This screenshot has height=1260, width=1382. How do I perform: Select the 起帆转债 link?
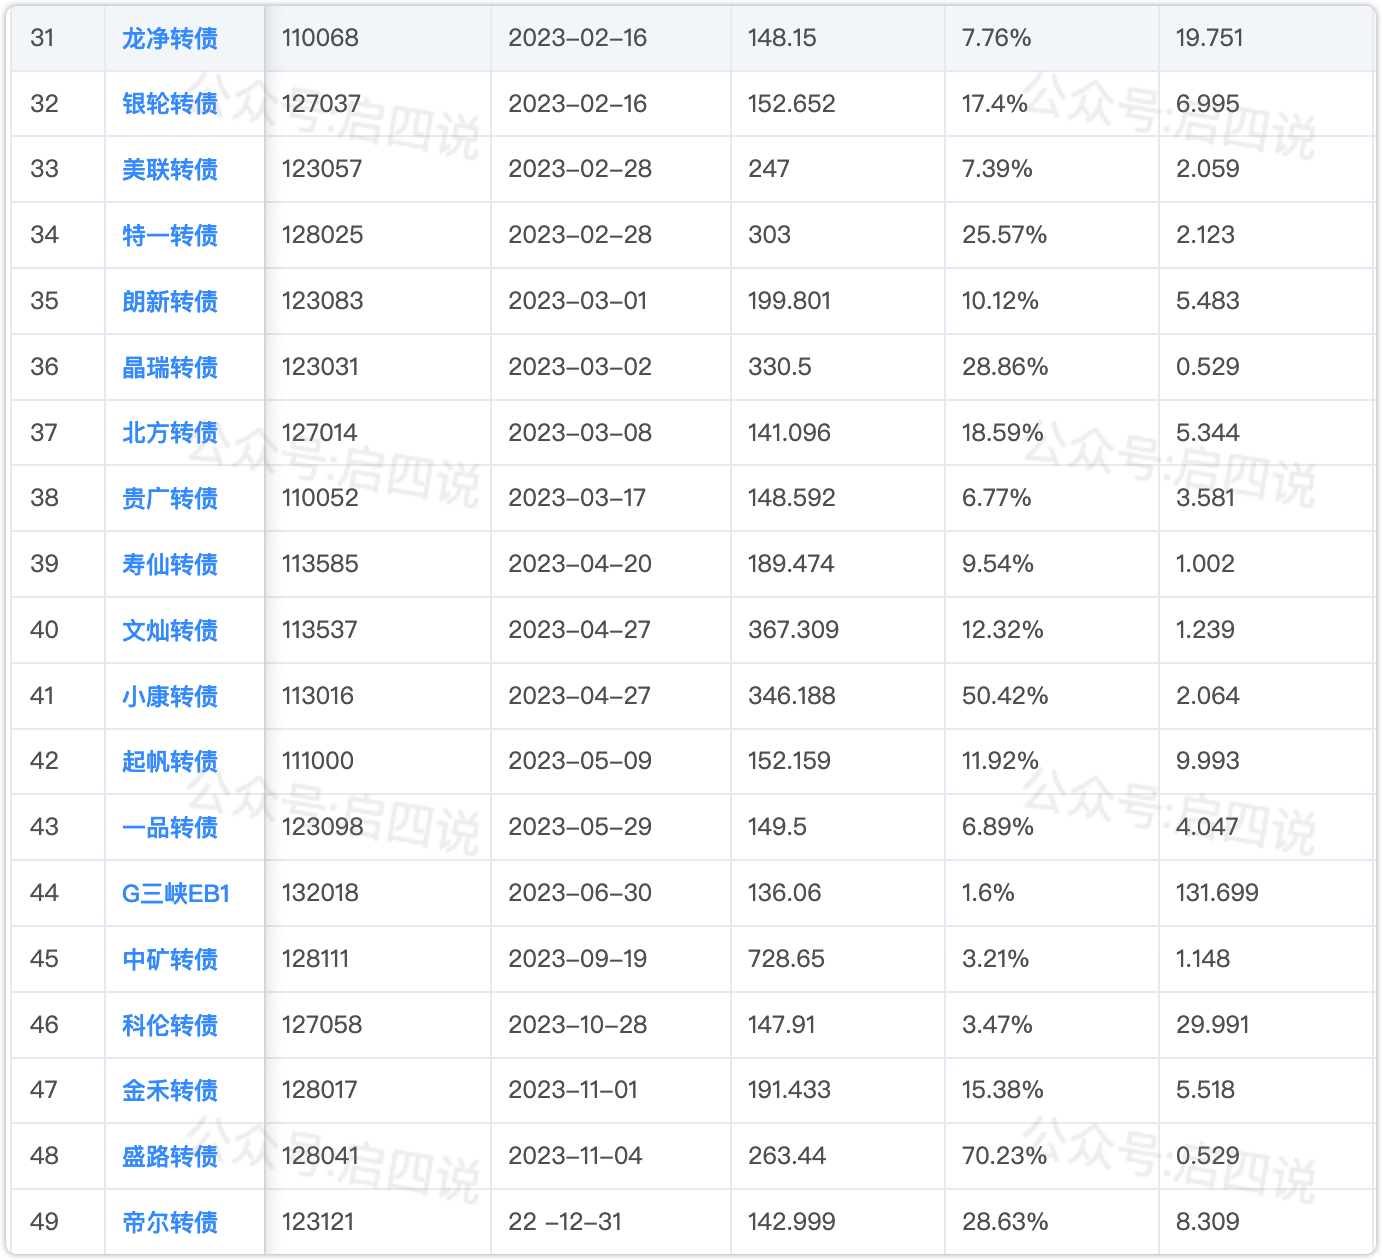tap(170, 761)
